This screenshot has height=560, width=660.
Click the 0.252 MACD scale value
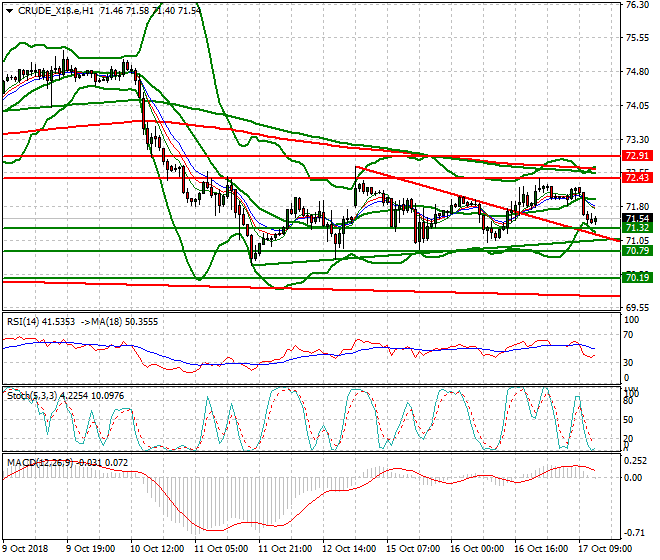pos(635,461)
